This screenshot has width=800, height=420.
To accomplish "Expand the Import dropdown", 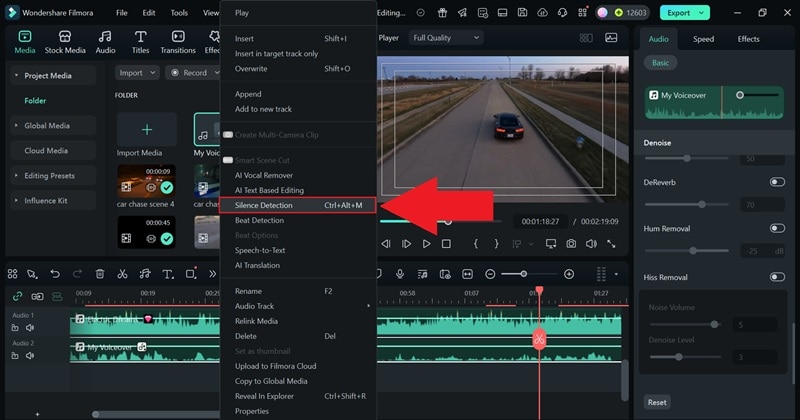I will 137,73.
